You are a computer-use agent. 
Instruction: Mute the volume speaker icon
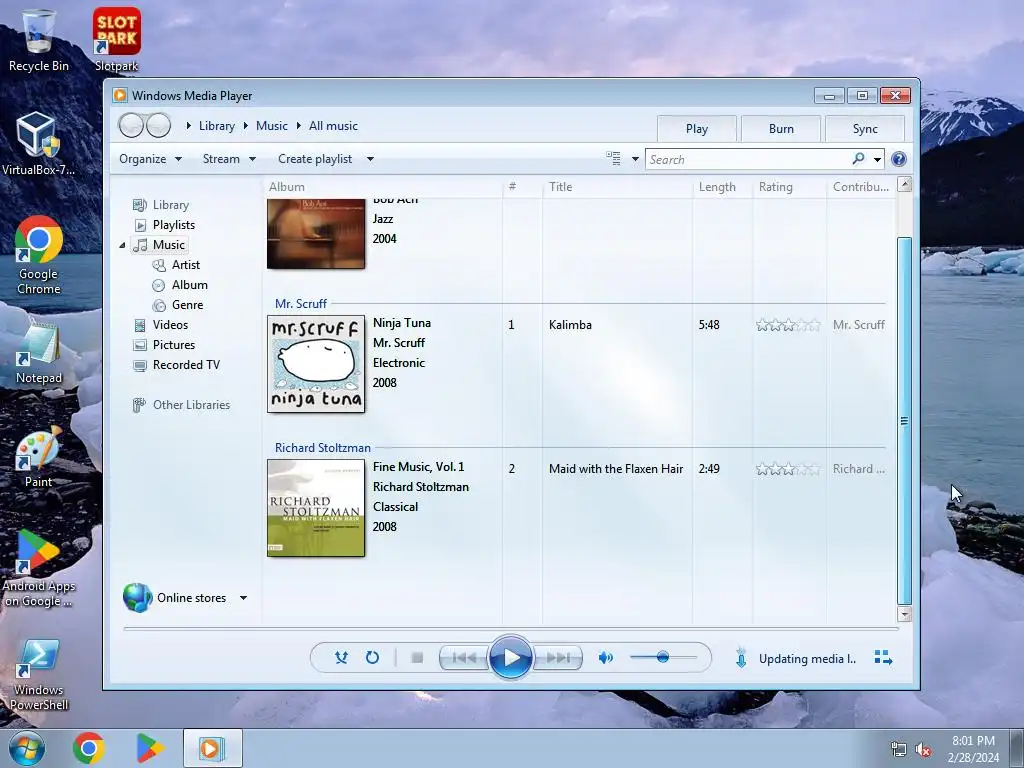click(x=606, y=658)
